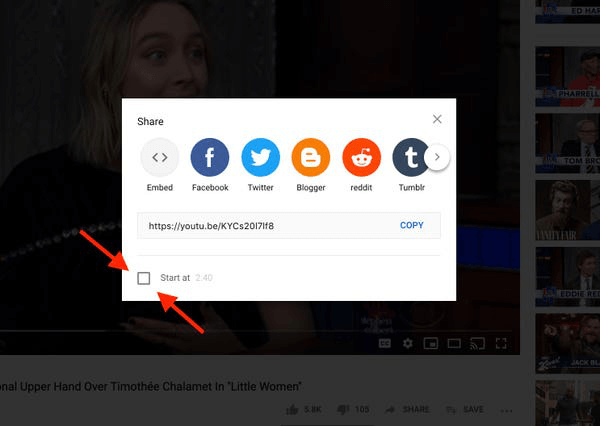The image size is (600, 426).
Task: Select the Blogger share icon
Action: [311, 157]
